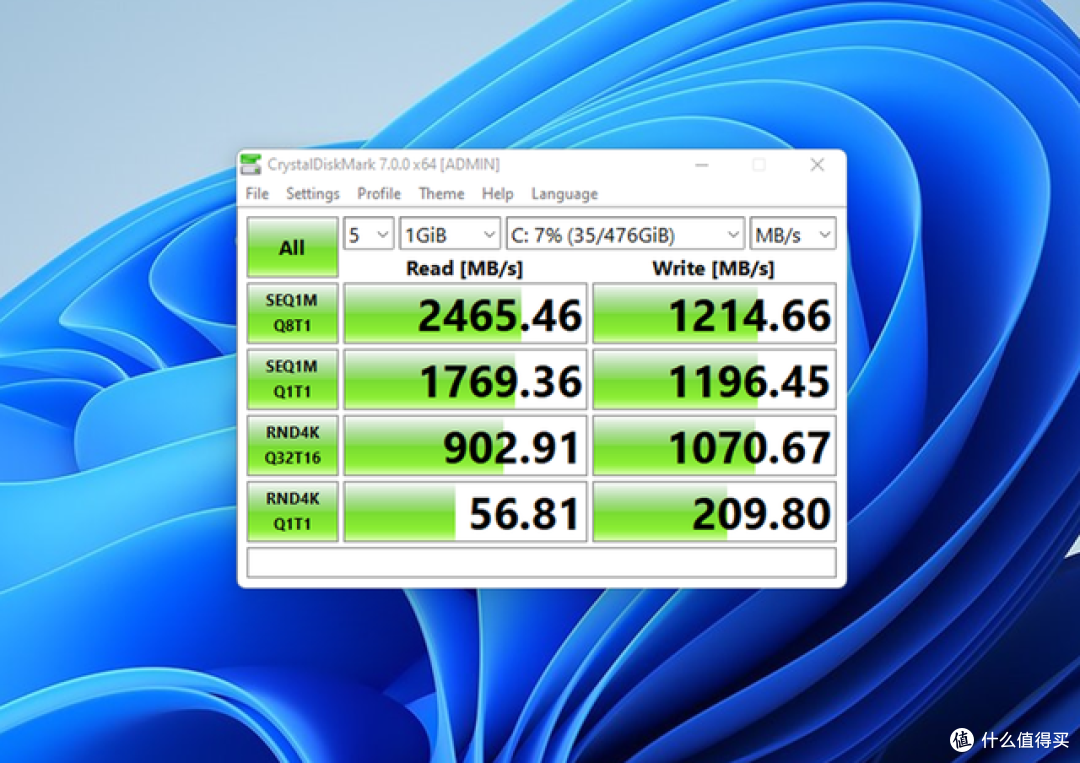Run the RND4K Q1T1 test
The height and width of the screenshot is (763, 1080).
[x=292, y=511]
